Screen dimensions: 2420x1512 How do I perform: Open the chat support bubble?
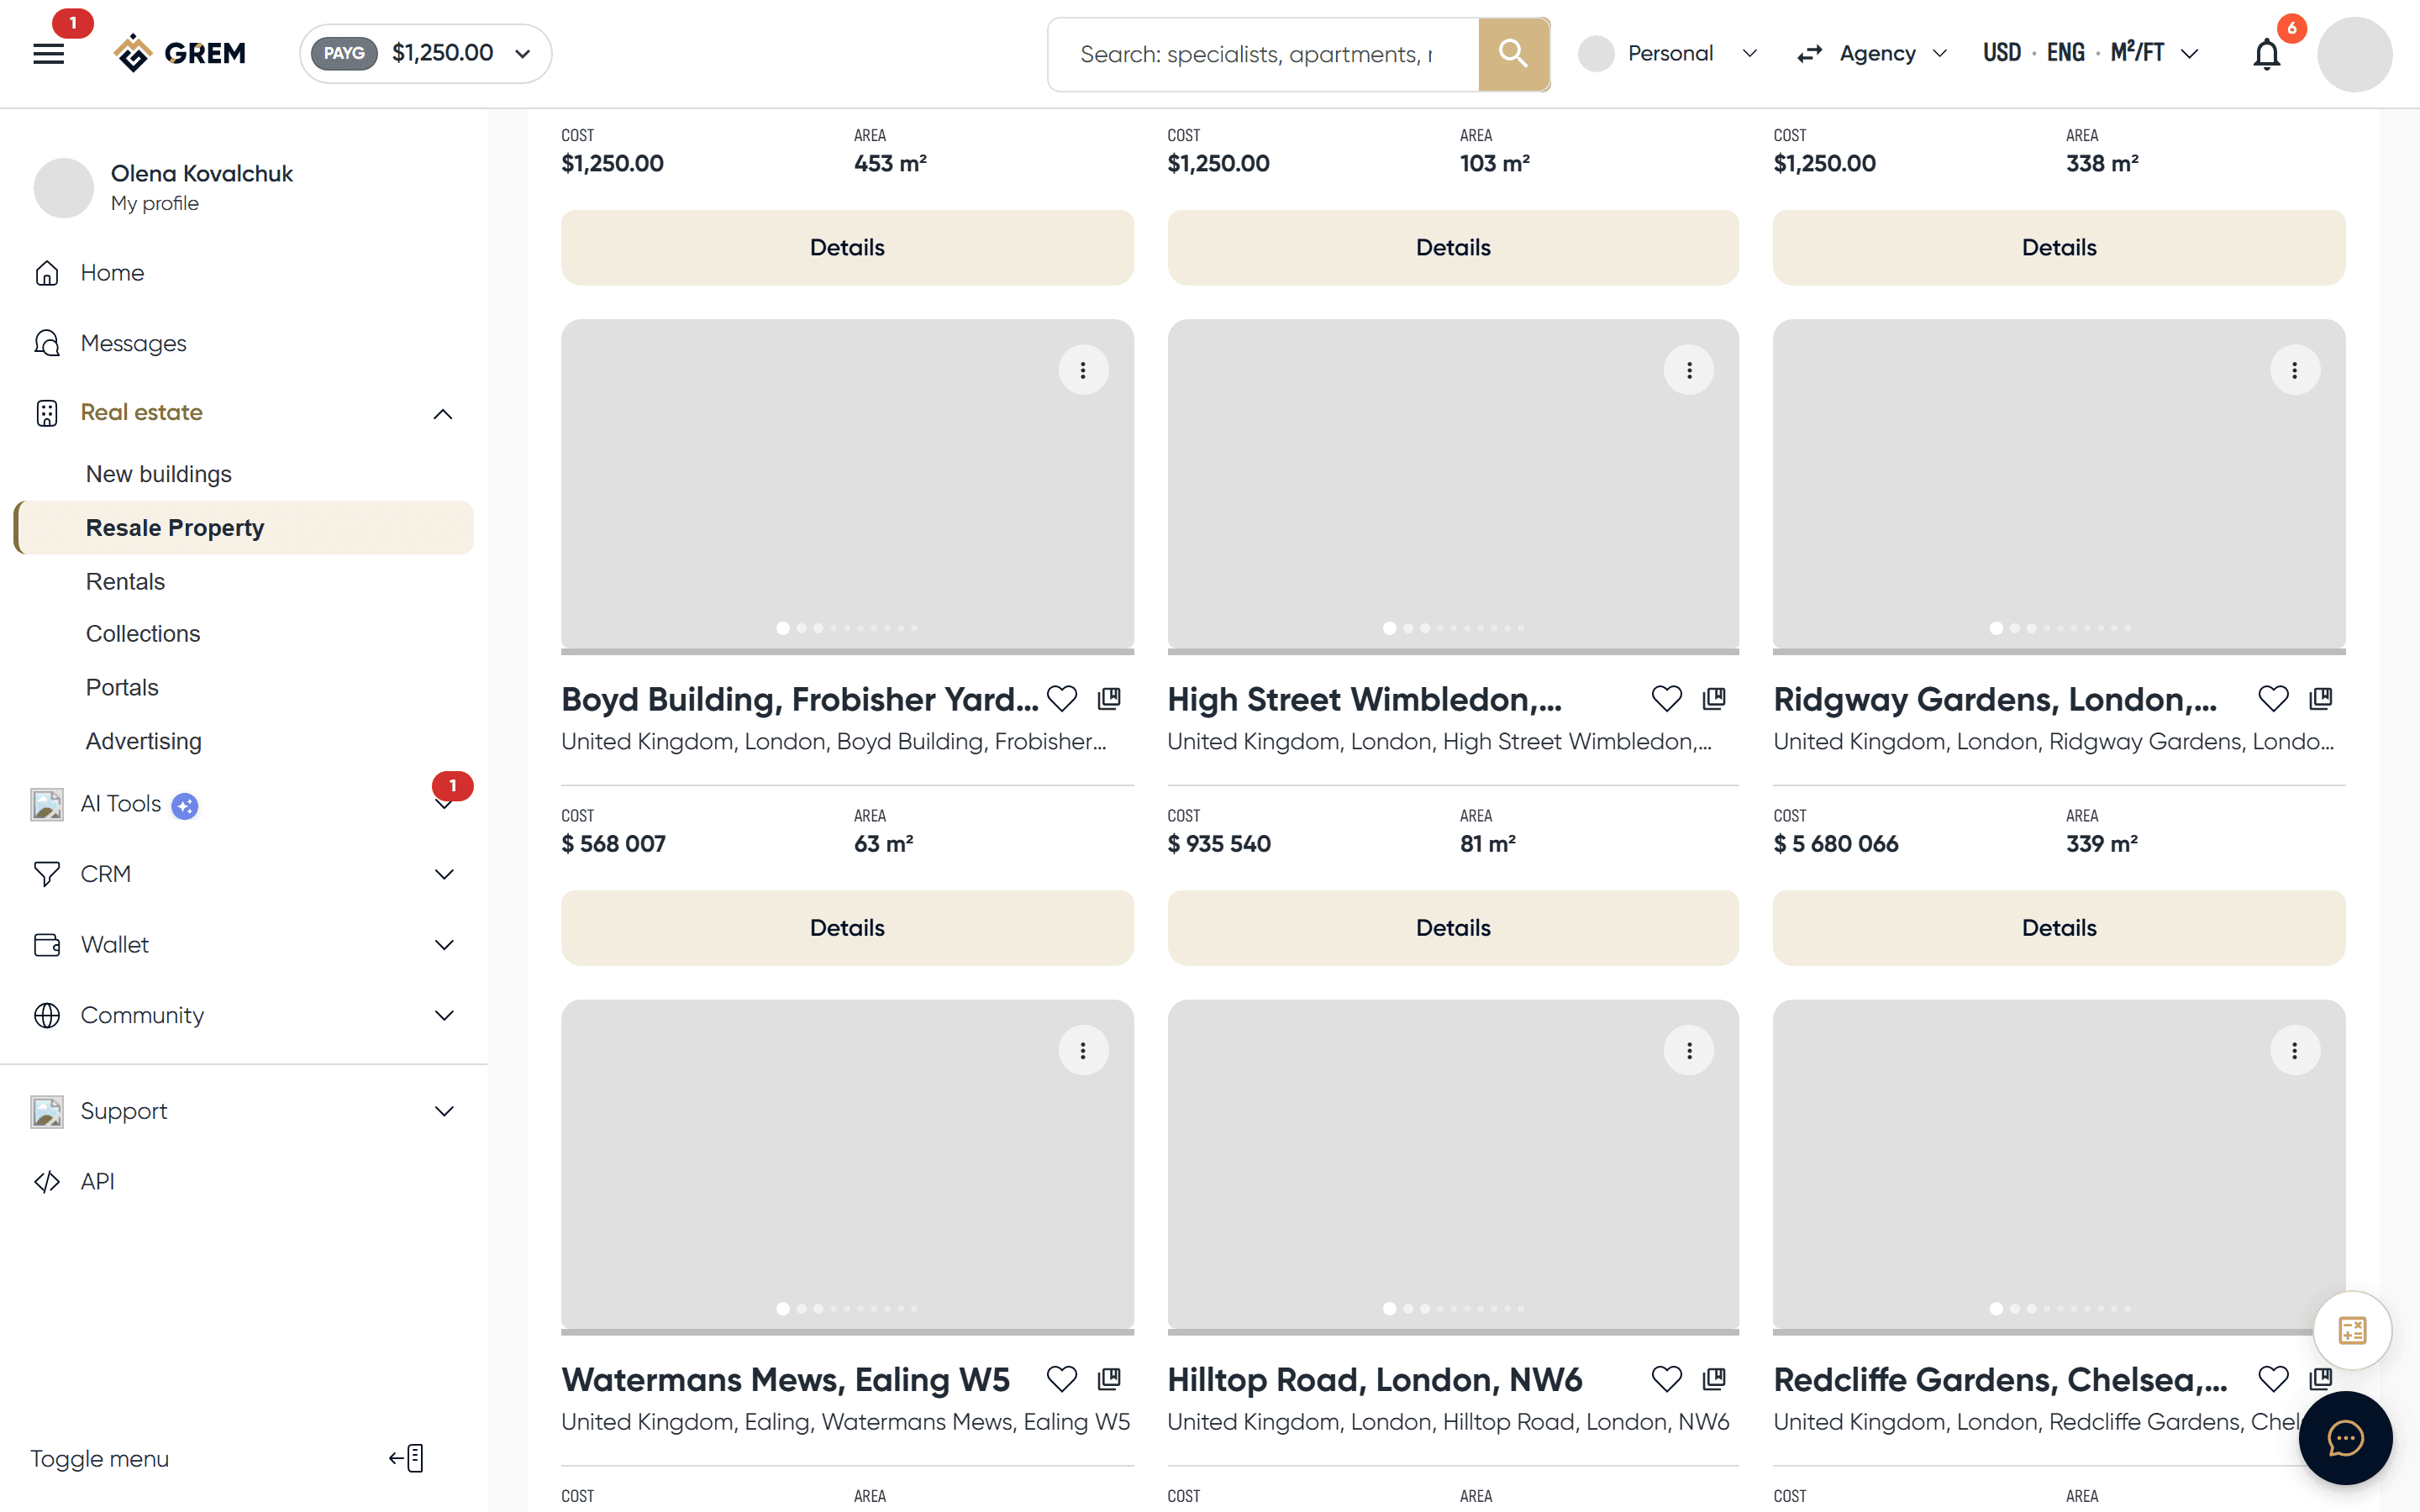(x=2345, y=1438)
